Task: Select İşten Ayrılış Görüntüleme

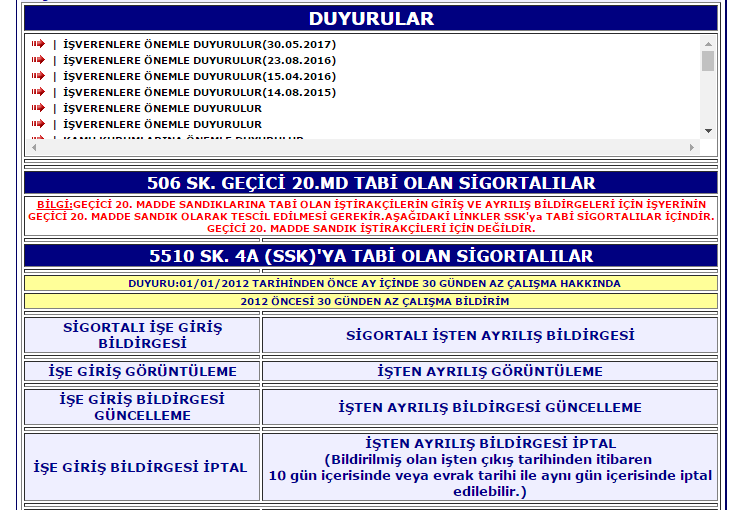Action: [489, 371]
